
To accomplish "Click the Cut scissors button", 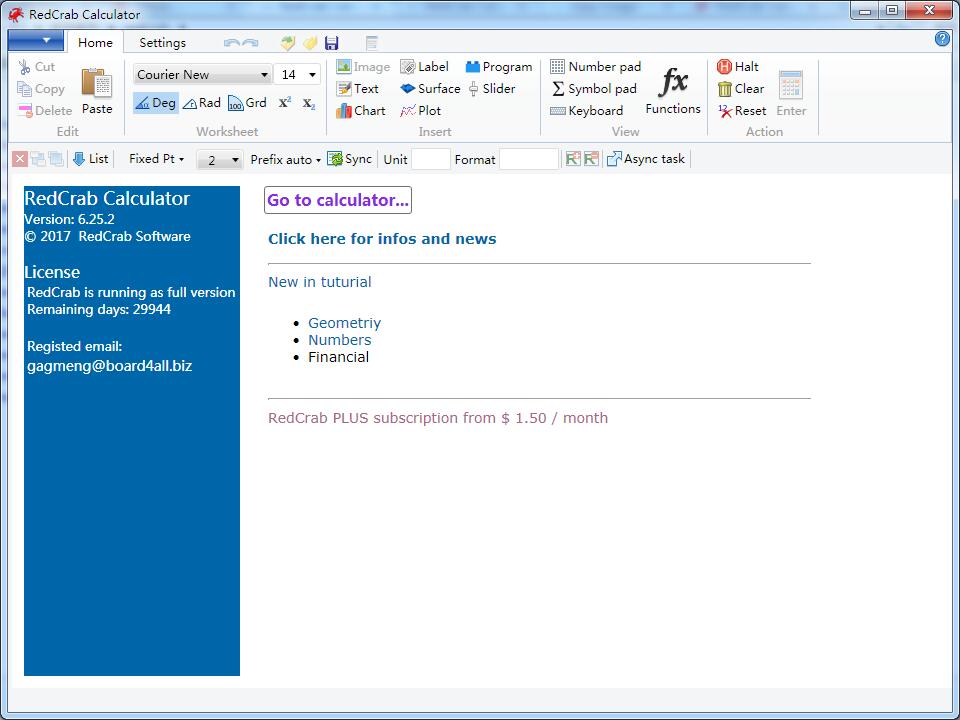I will tap(37, 67).
